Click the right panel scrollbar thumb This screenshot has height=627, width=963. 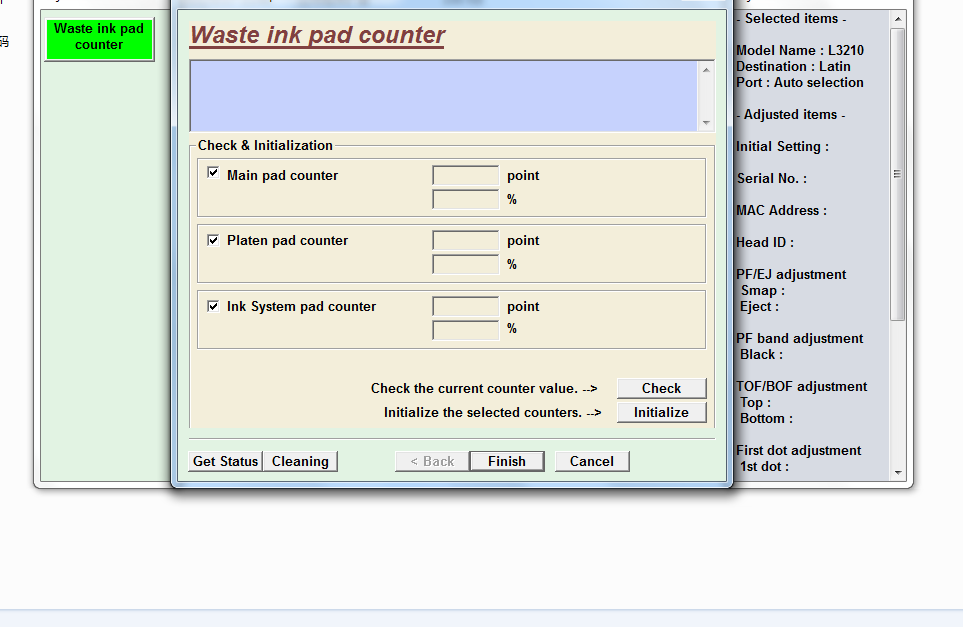(x=898, y=174)
